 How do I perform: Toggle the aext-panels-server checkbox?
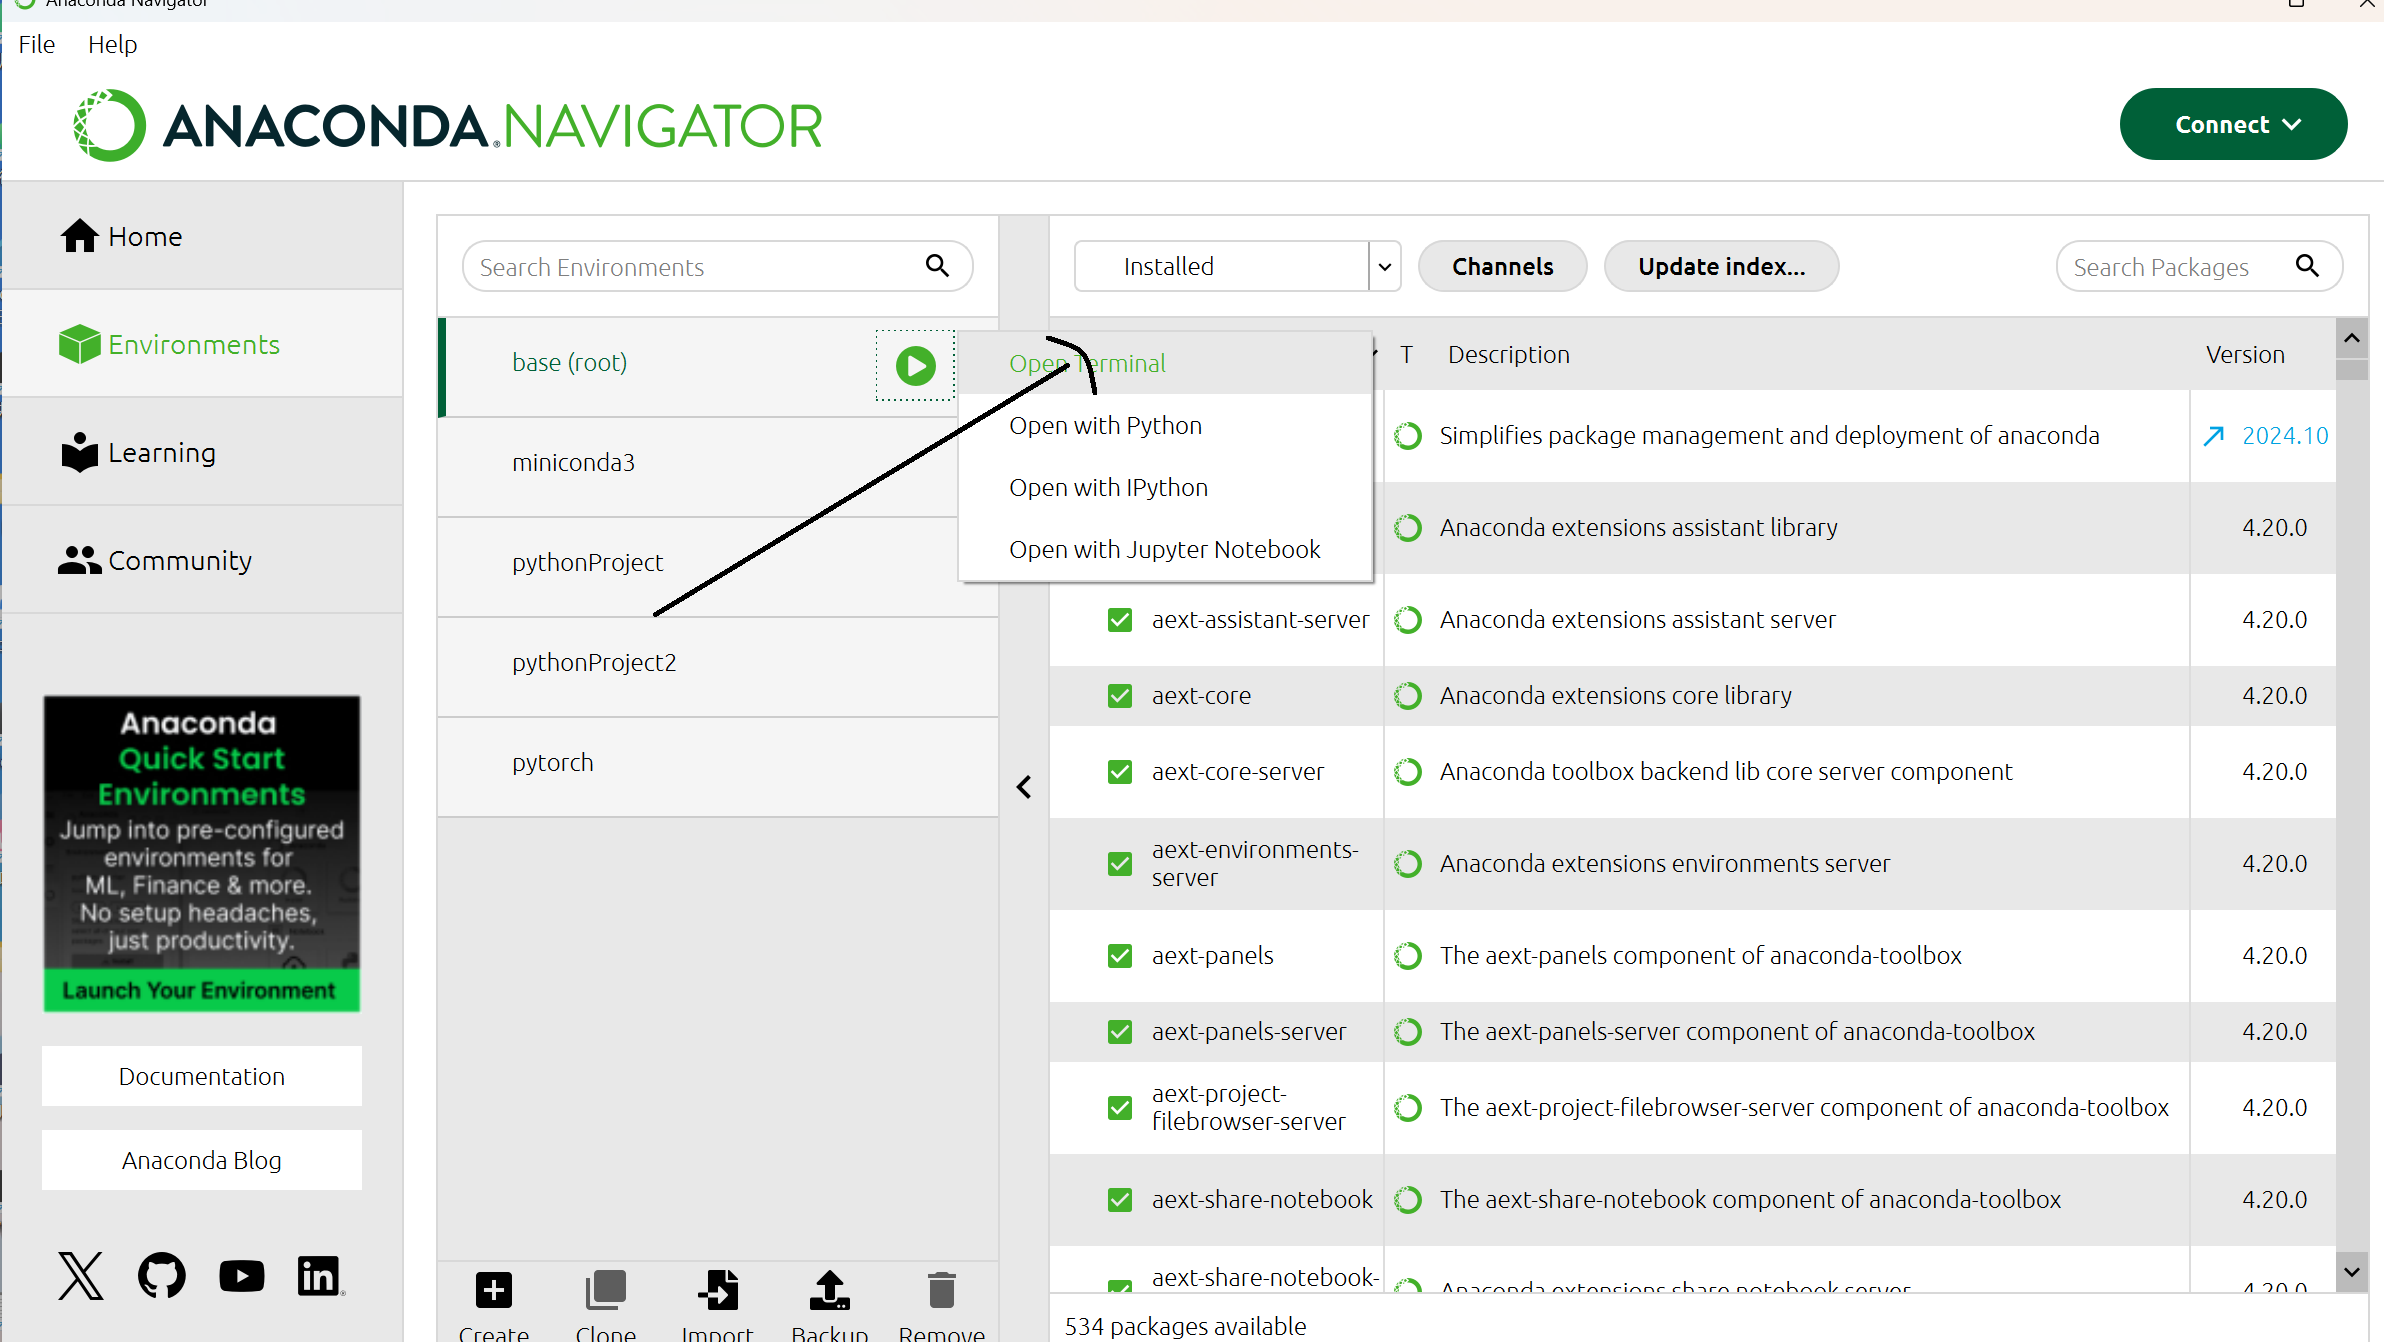(x=1120, y=1032)
